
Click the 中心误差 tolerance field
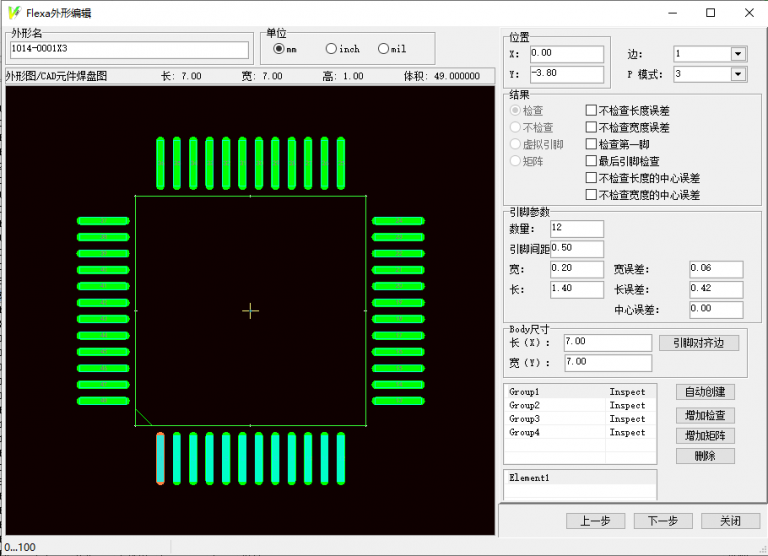tap(716, 310)
